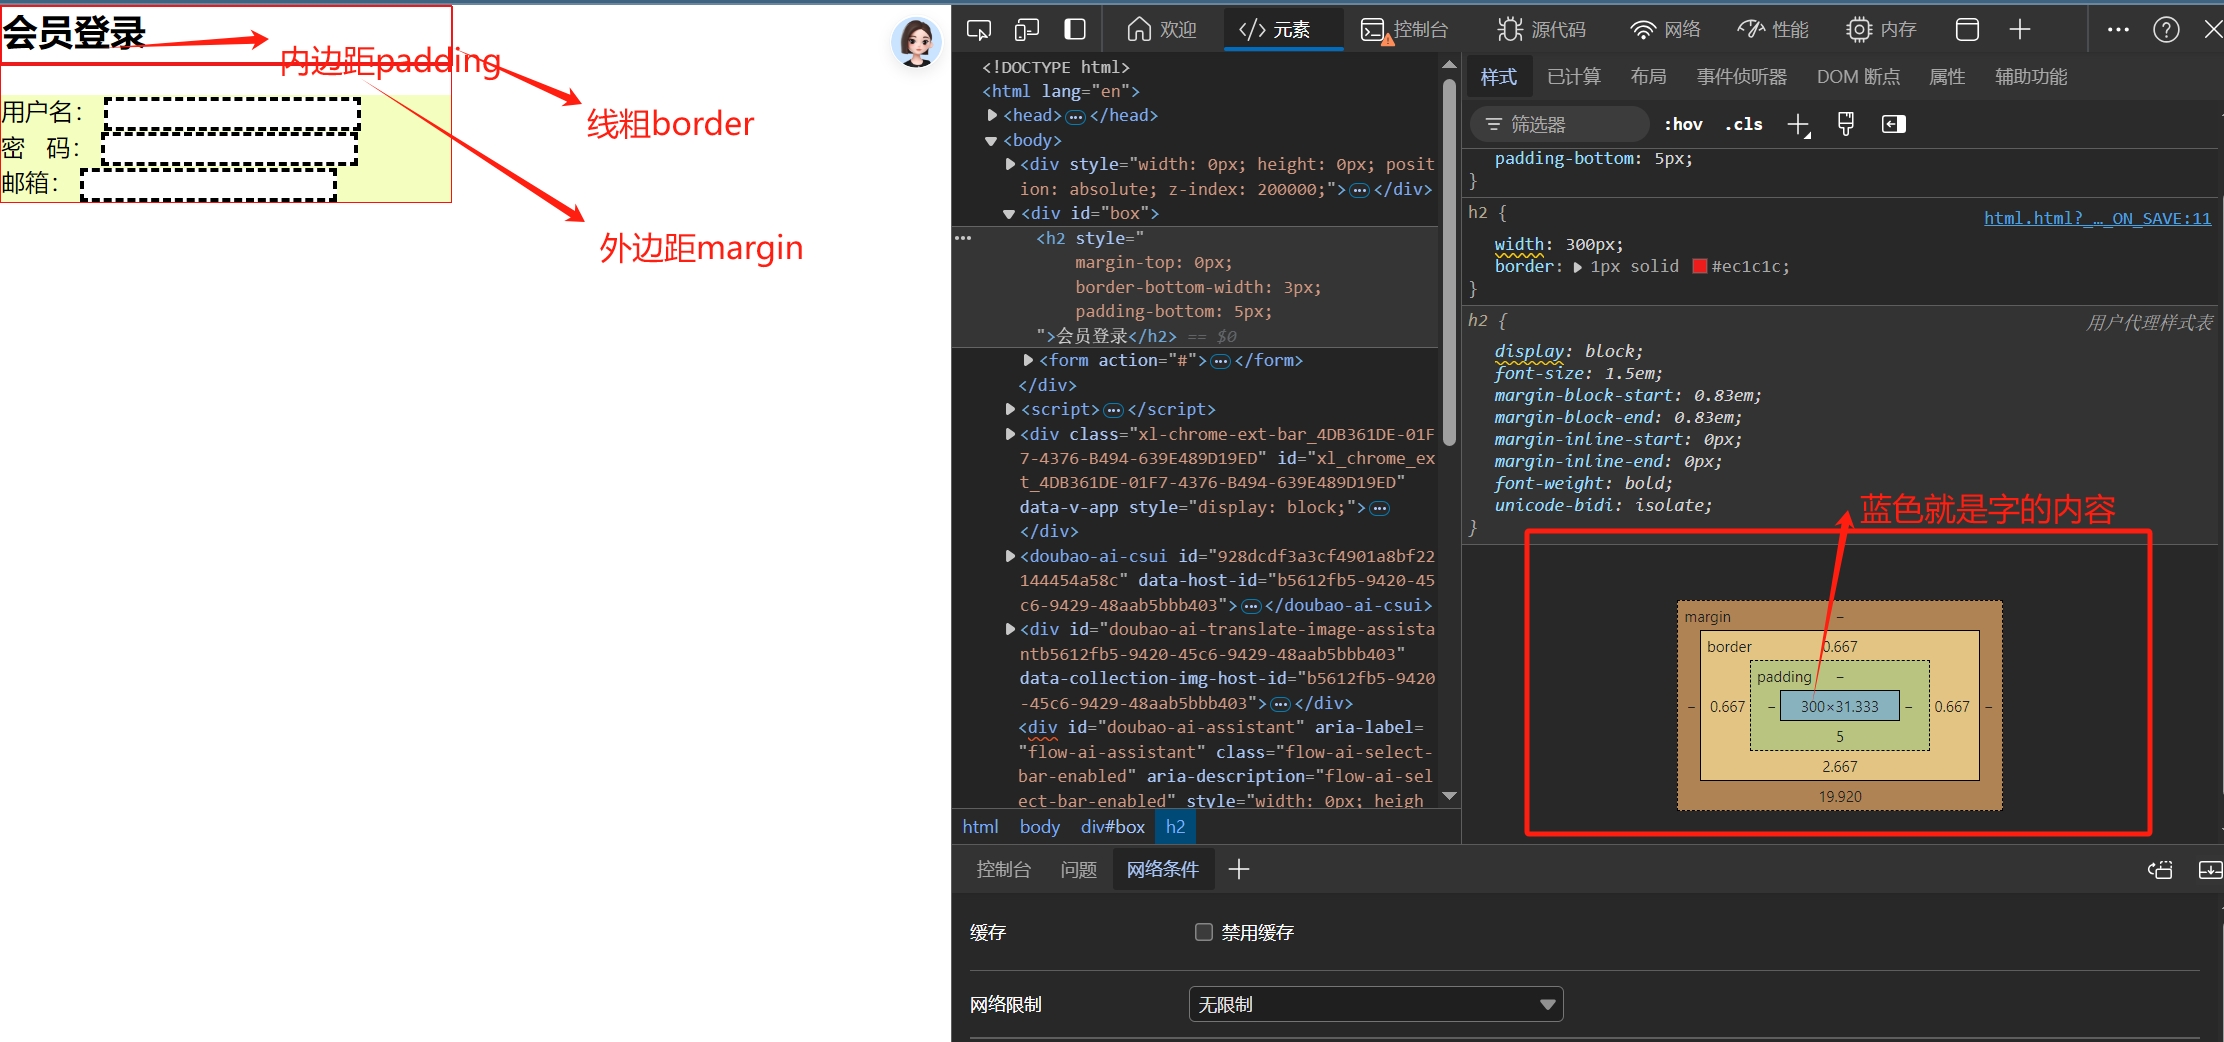
Task: Select the h2 breadcrumb item
Action: [1176, 827]
